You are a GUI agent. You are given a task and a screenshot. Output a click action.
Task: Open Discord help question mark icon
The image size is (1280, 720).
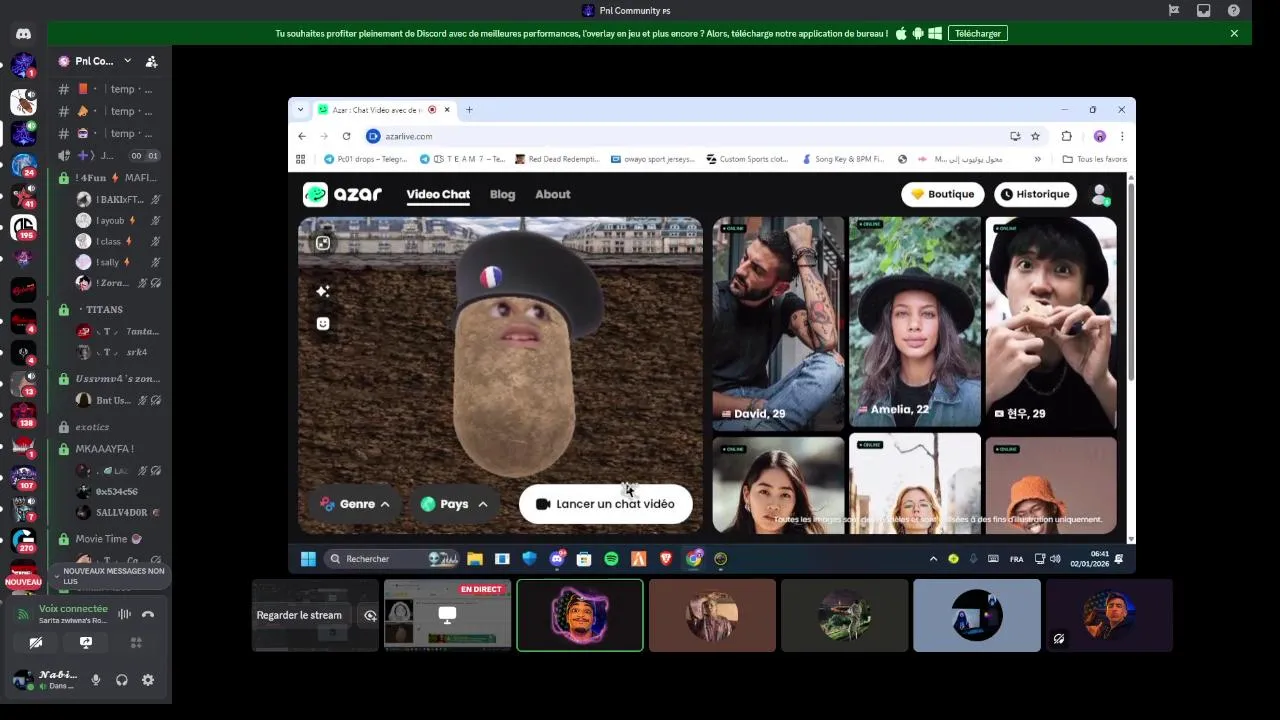[x=1234, y=11]
